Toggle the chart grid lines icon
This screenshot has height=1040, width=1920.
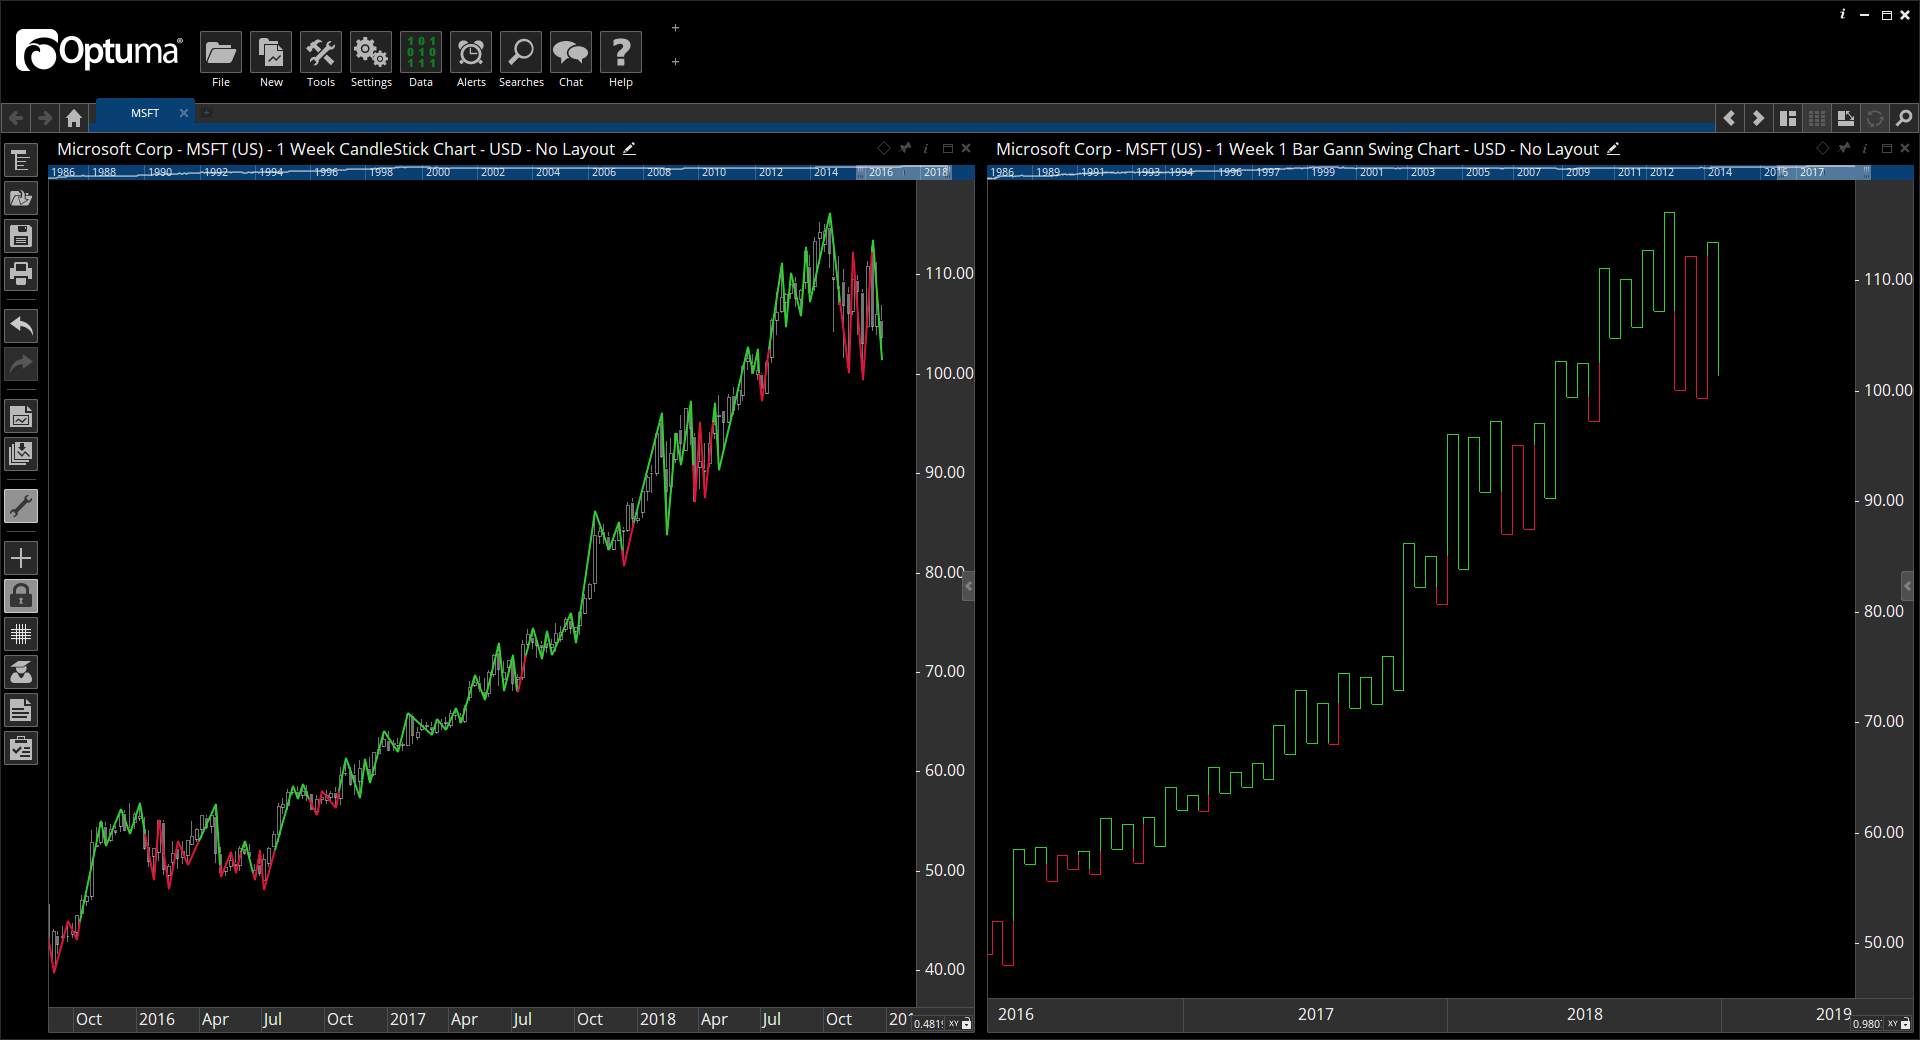pos(21,634)
